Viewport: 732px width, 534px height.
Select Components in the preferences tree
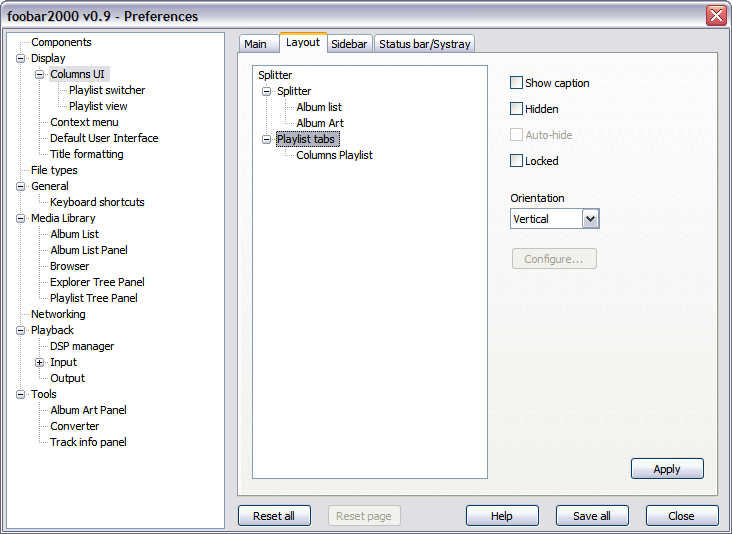61,42
